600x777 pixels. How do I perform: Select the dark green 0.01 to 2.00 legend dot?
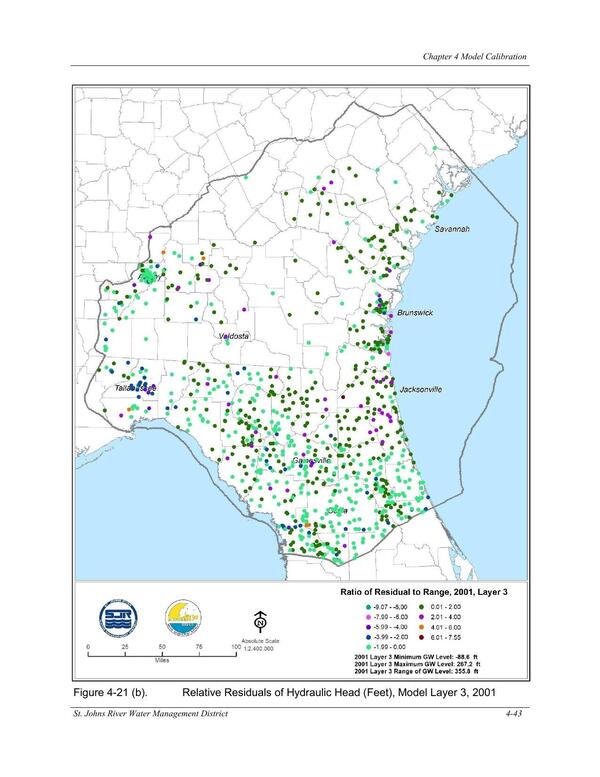pos(422,607)
